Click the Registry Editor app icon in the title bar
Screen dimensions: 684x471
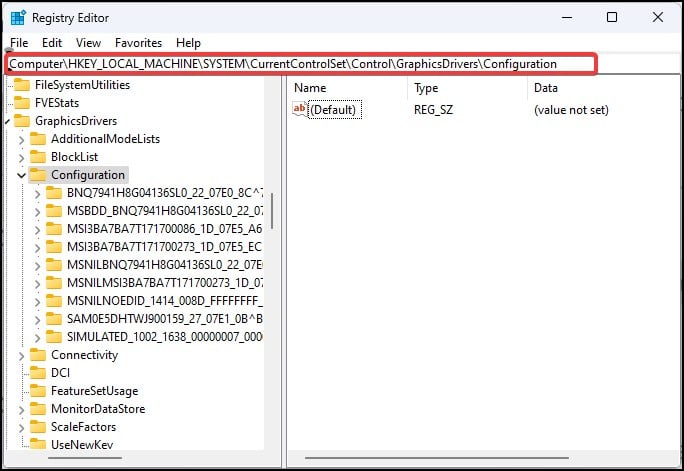pyautogui.click(x=18, y=18)
